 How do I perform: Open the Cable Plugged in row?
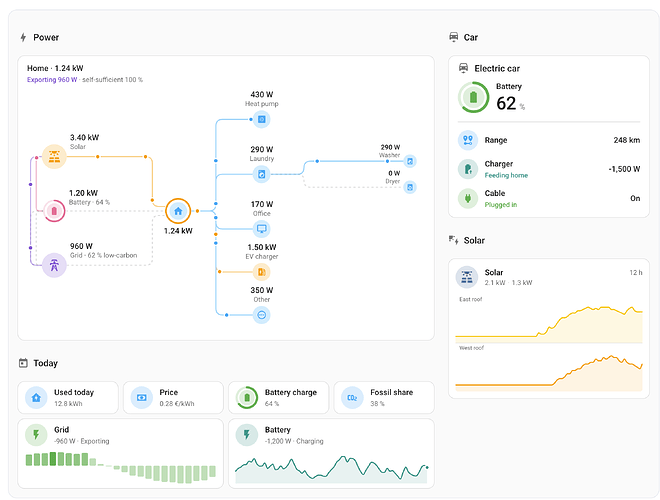point(549,199)
